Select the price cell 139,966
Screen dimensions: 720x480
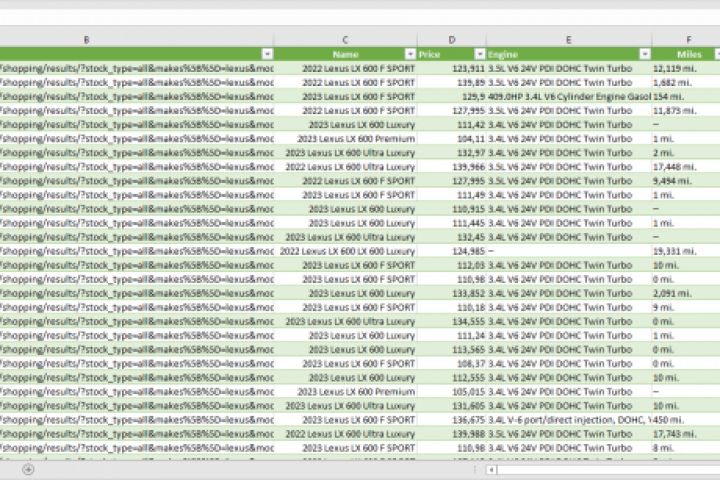[x=451, y=167]
